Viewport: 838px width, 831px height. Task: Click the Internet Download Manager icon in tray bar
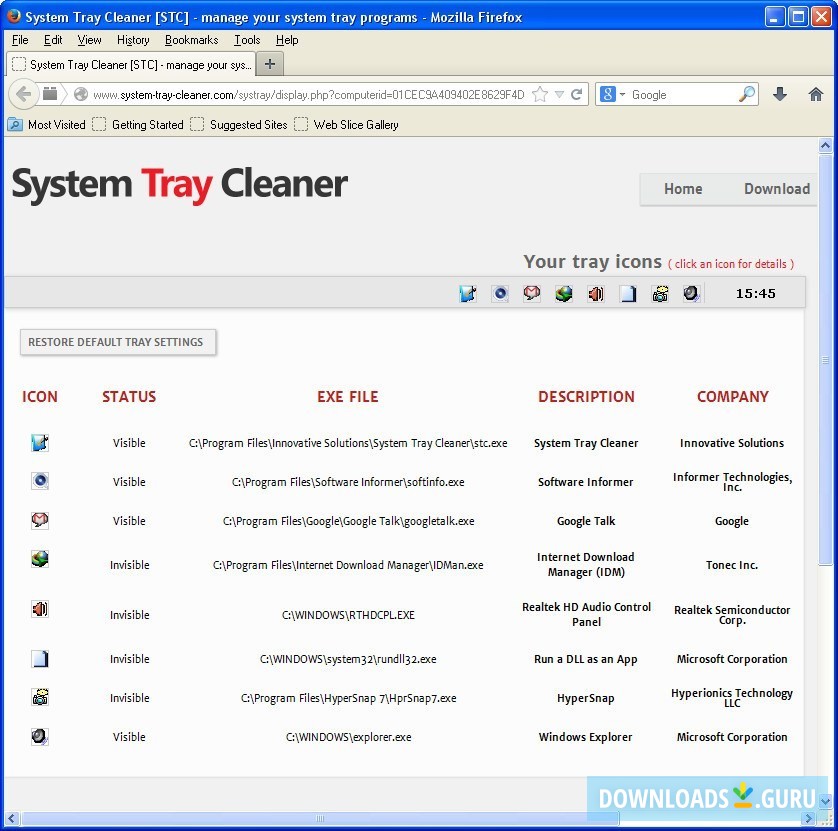click(564, 293)
